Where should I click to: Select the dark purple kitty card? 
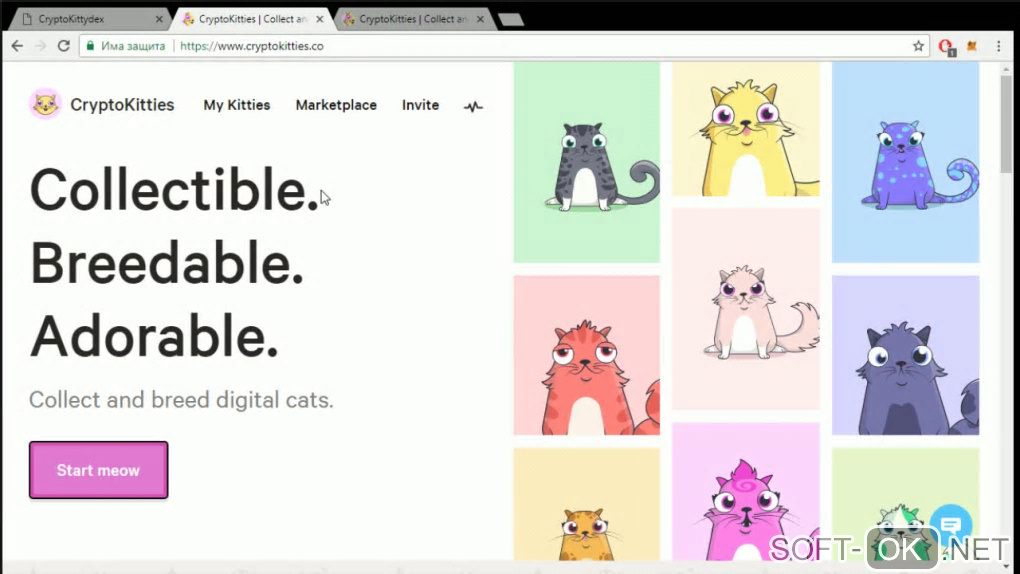906,355
